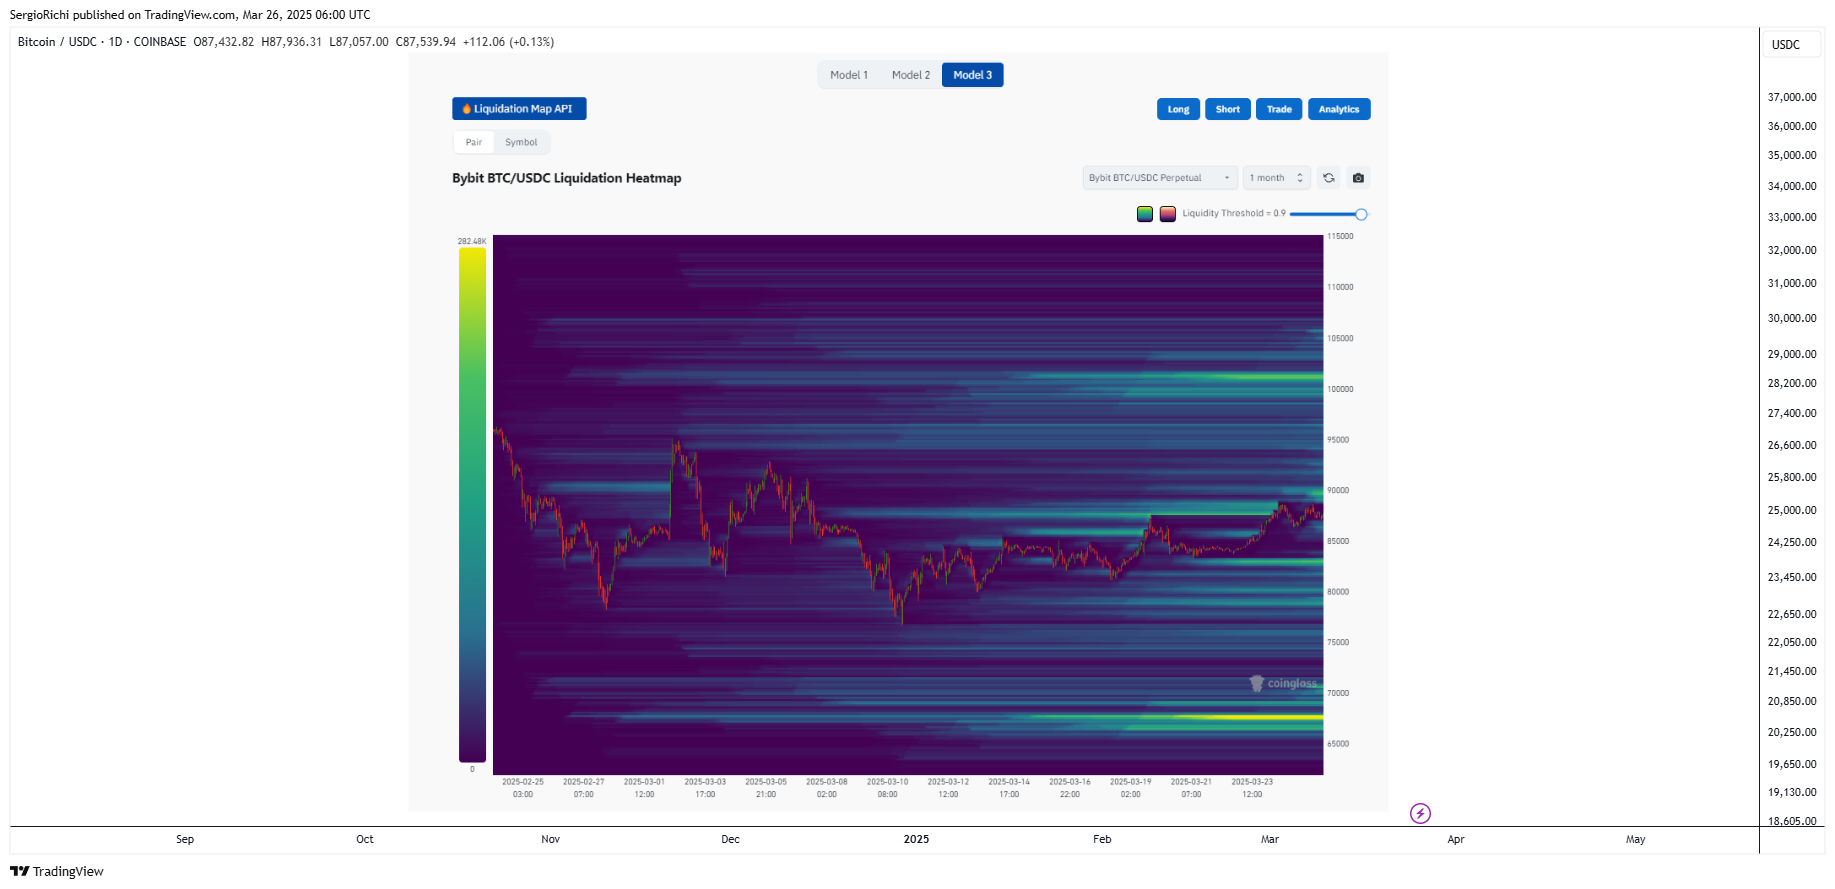The image size is (1835, 889).
Task: Open the Bybit BTC/USDC Perpetual dropdown
Action: (1160, 178)
